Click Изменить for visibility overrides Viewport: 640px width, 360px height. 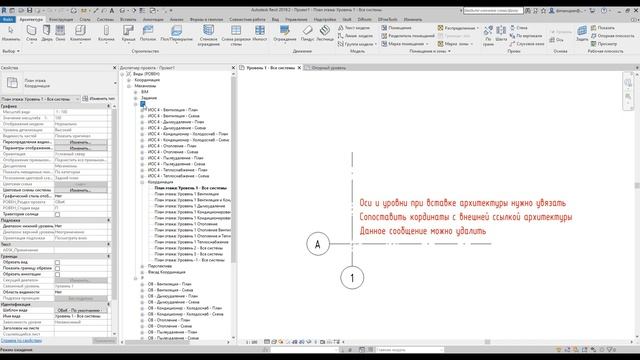pos(81,142)
